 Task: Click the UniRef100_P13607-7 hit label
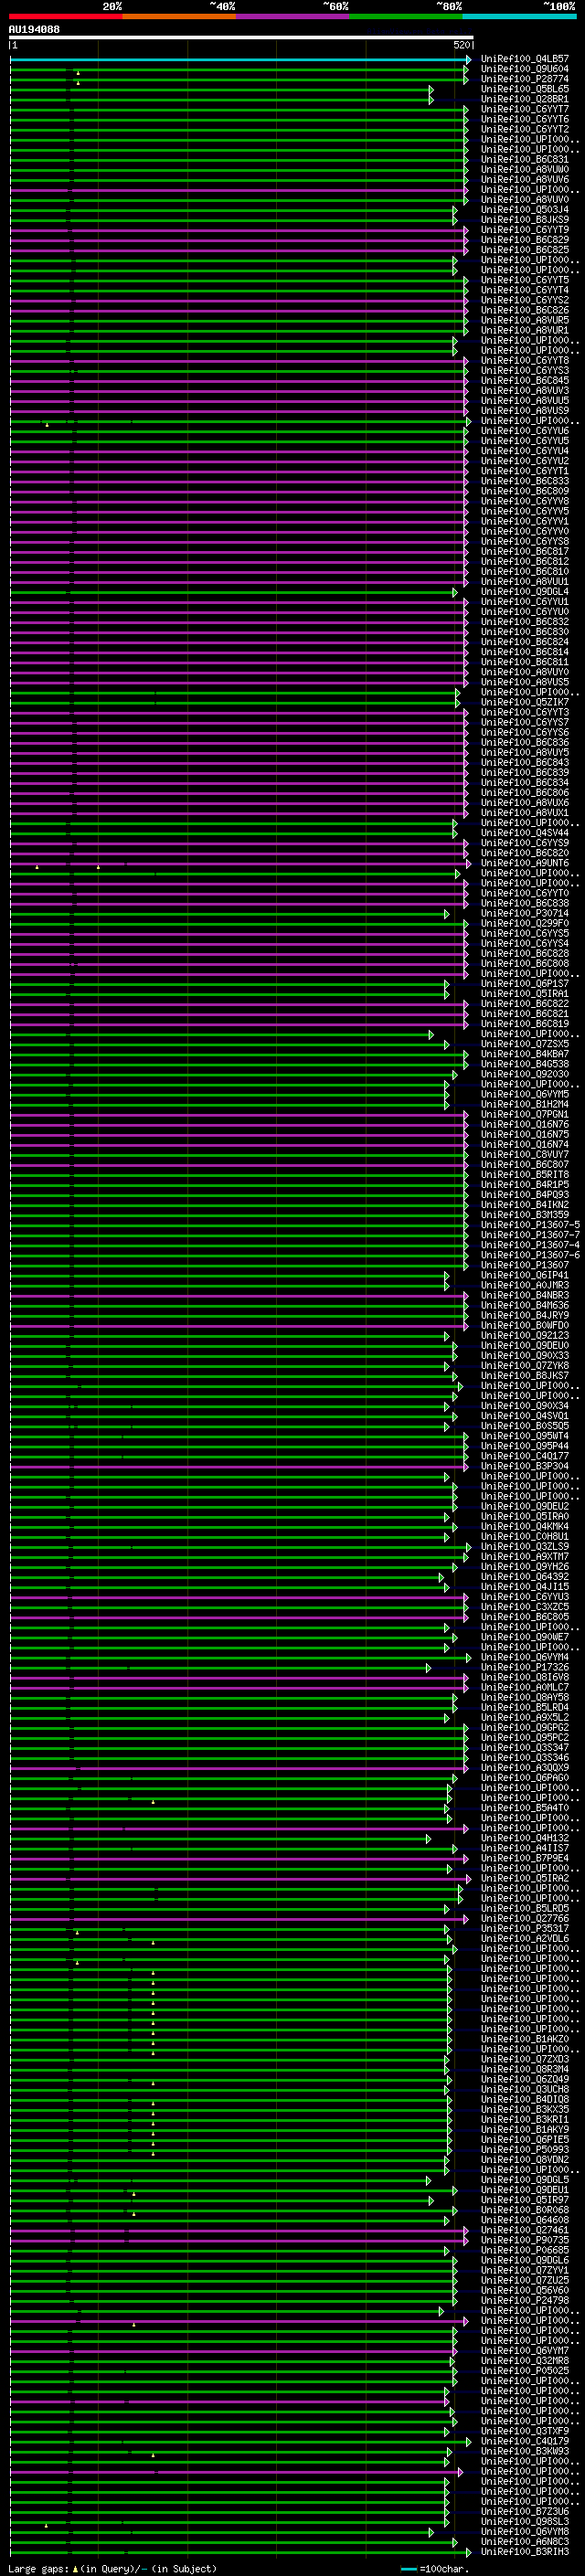530,1235
